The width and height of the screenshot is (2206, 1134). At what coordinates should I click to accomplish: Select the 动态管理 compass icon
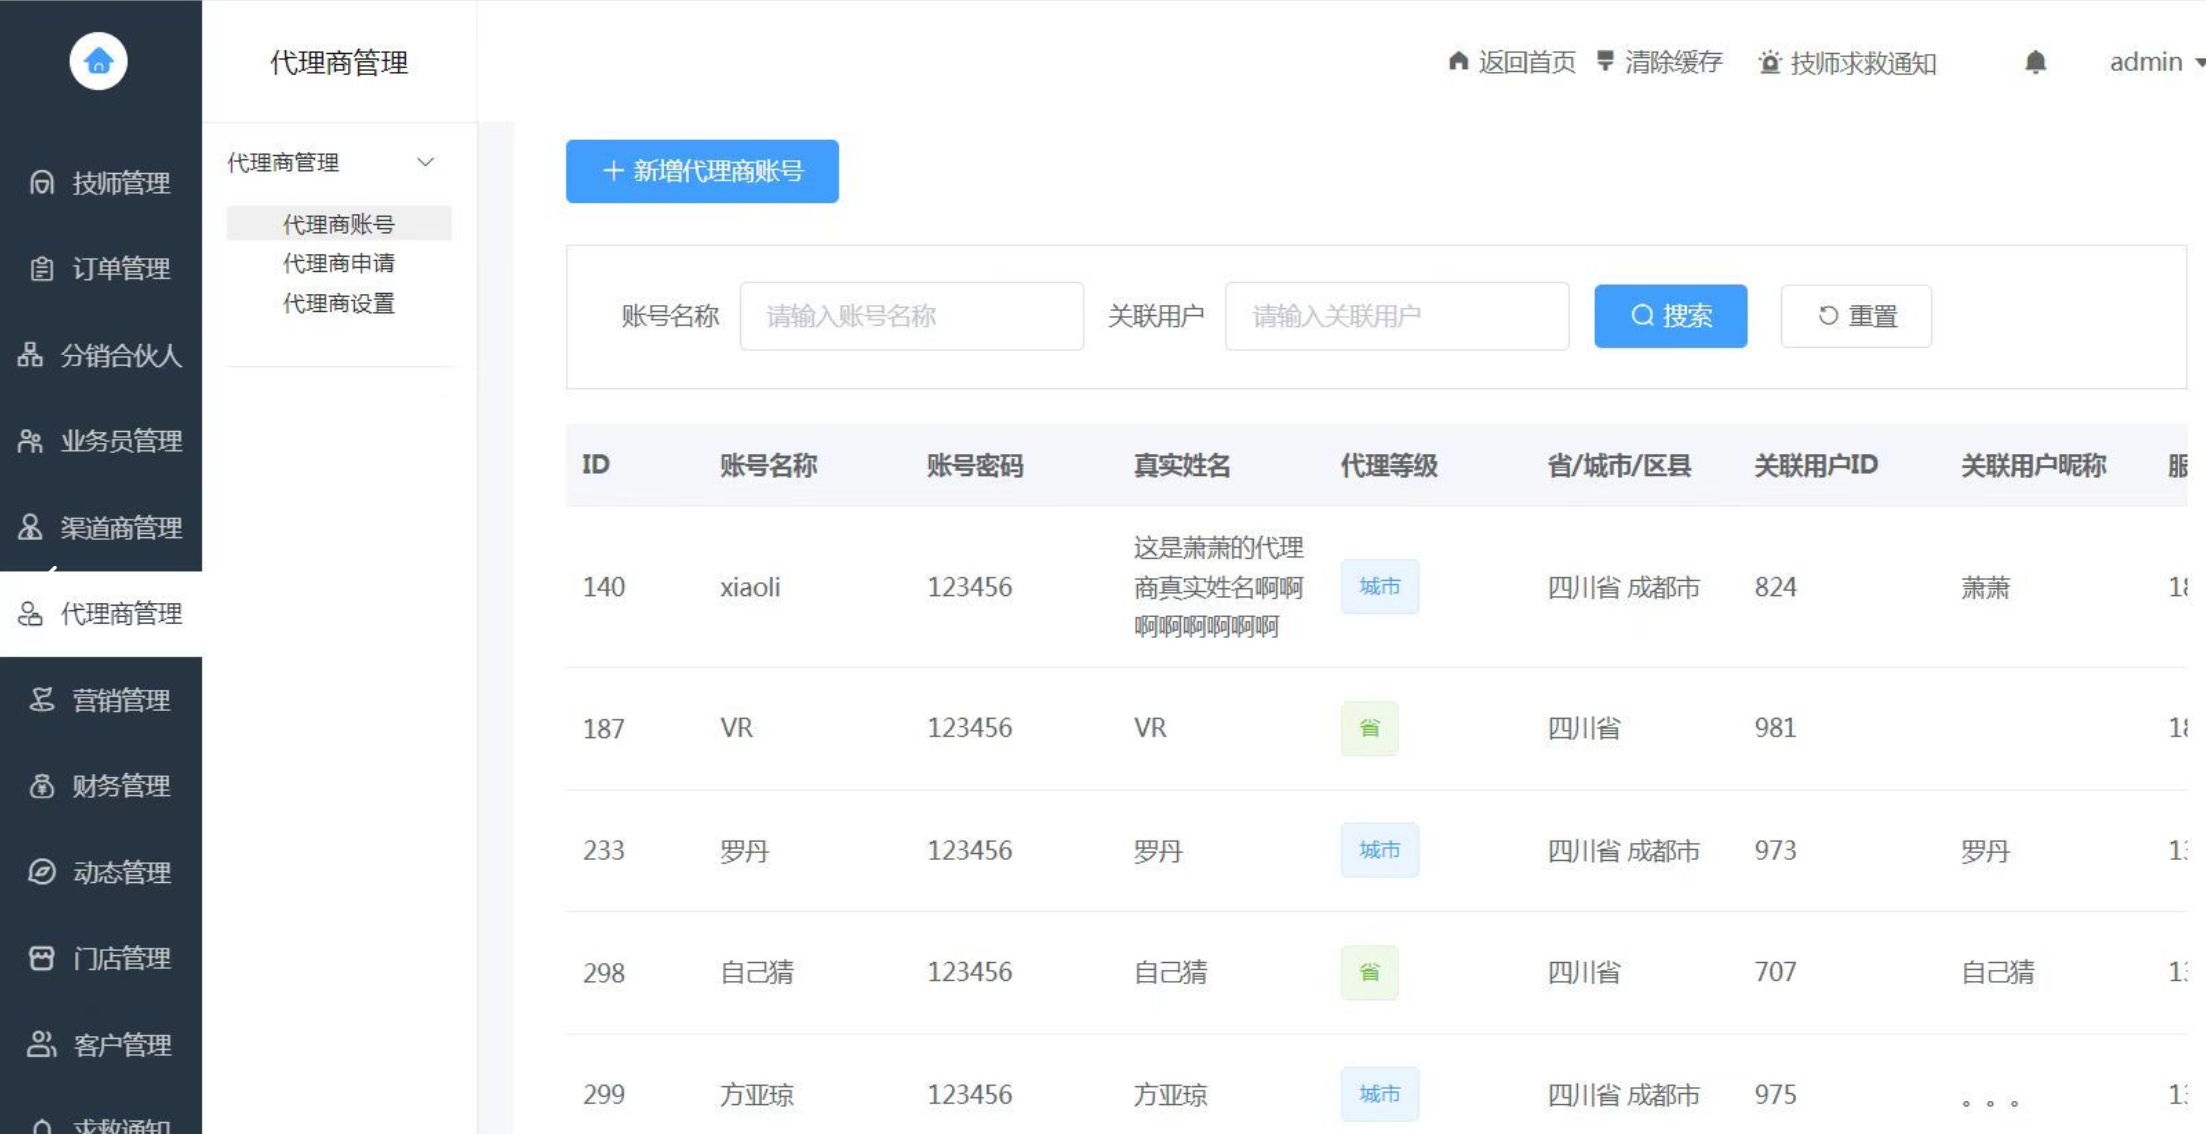click(41, 871)
